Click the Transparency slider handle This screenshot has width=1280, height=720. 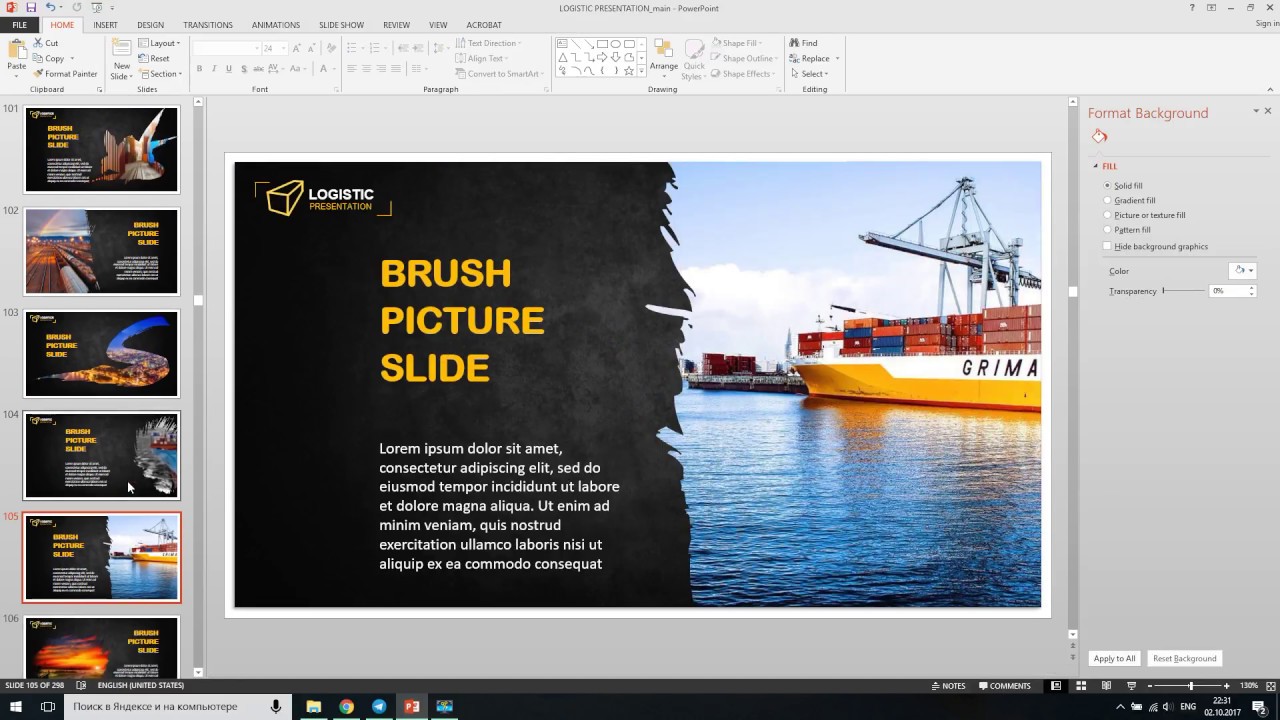click(1164, 291)
